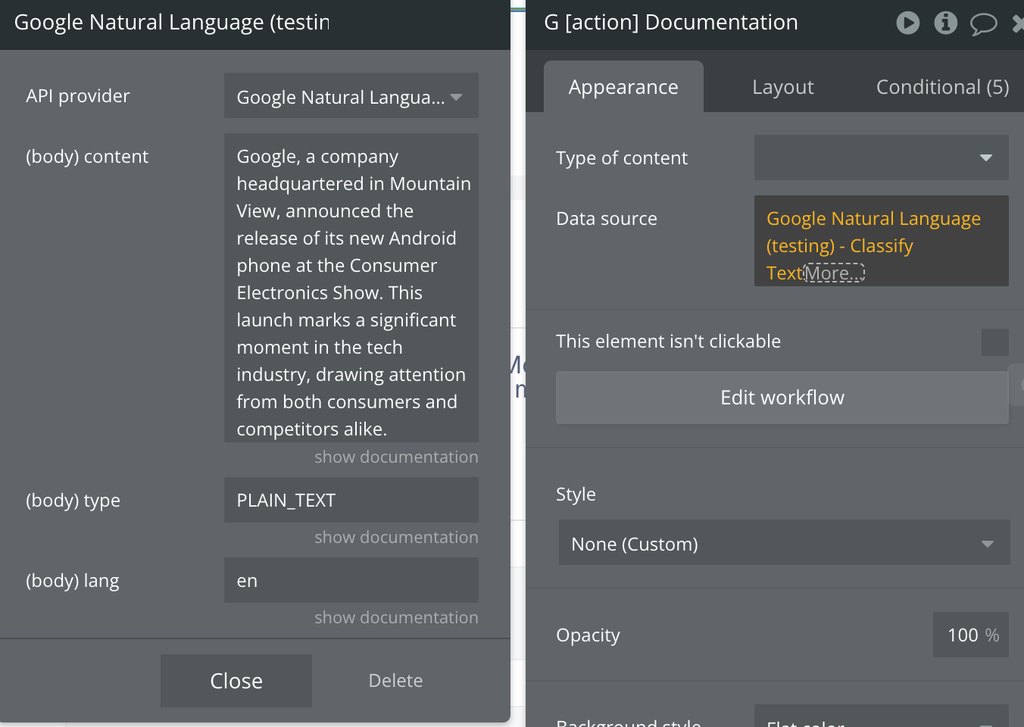Open the API provider dropdown
The width and height of the screenshot is (1024, 727).
tap(351, 96)
